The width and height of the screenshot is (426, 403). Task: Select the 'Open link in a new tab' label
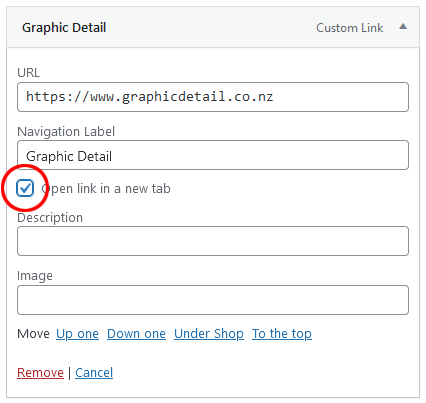pos(106,189)
